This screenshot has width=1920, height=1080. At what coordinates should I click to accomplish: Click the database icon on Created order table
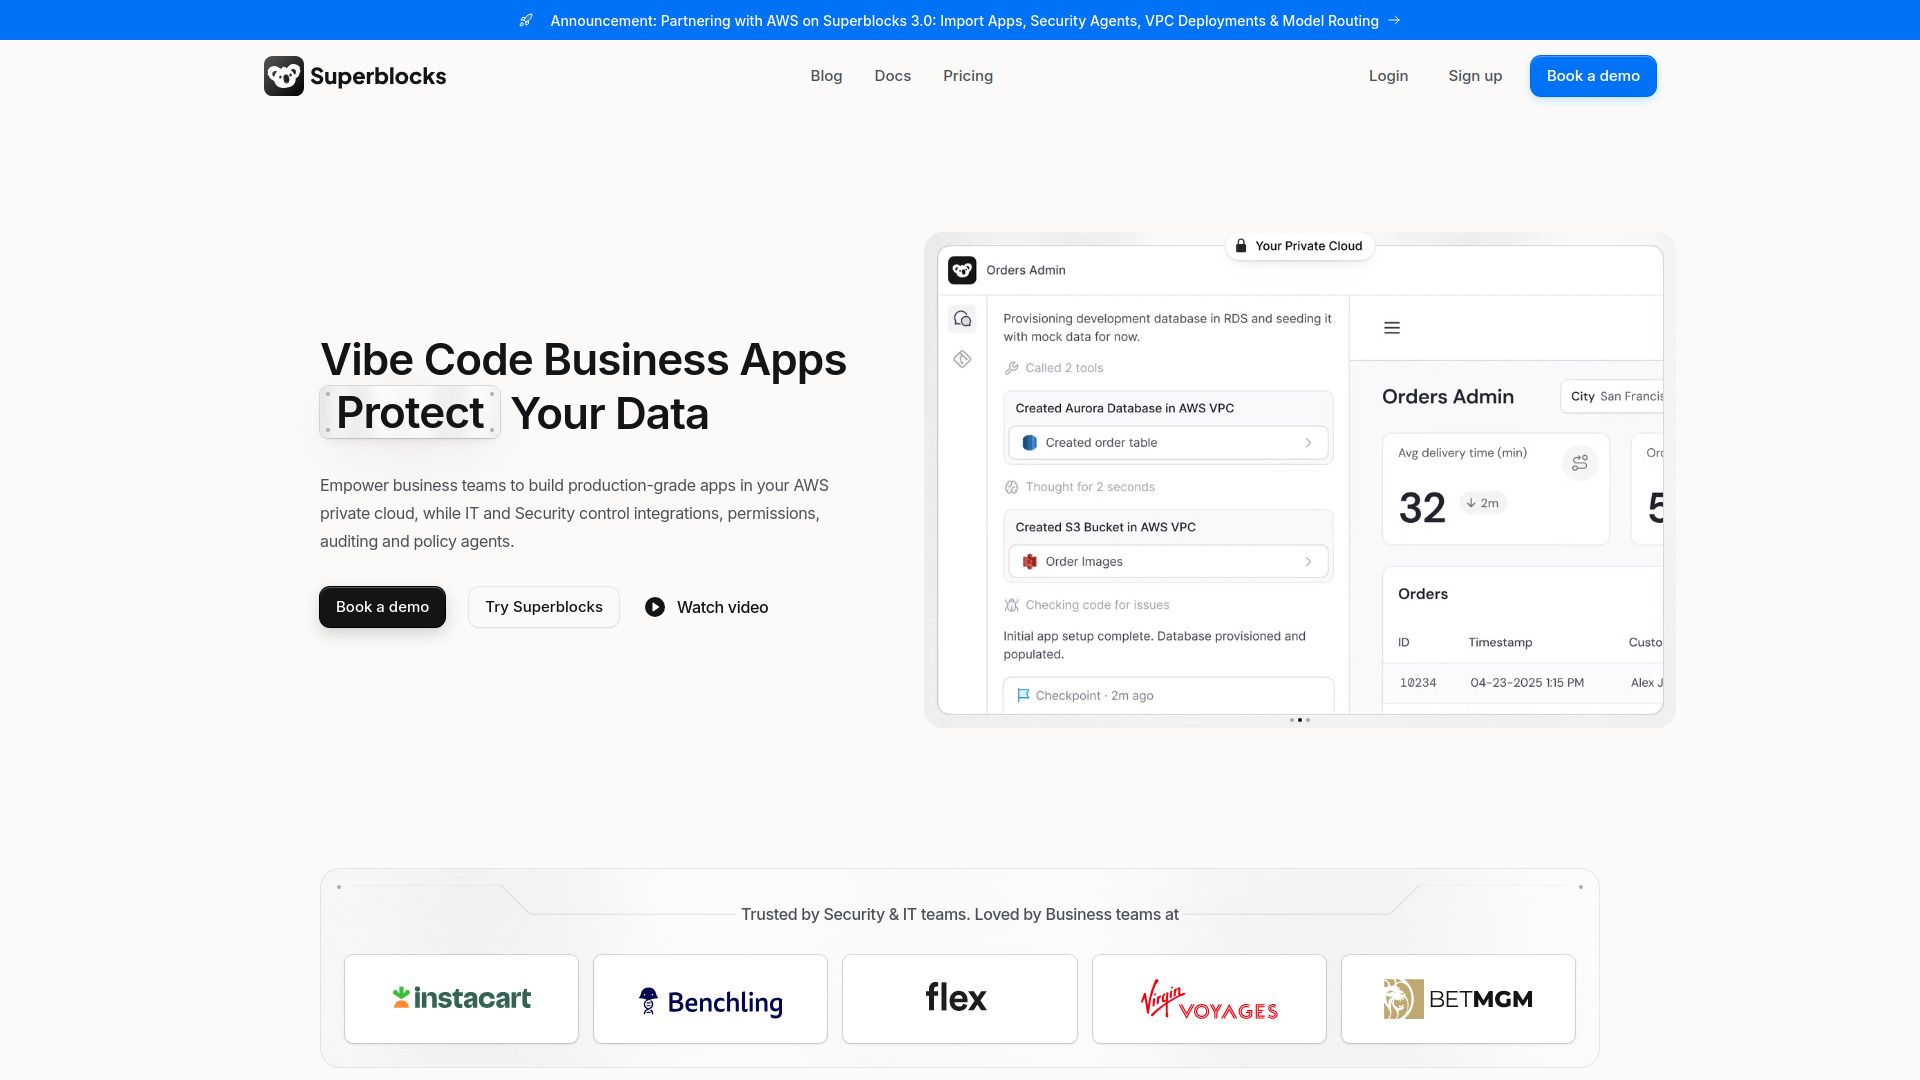1030,443
